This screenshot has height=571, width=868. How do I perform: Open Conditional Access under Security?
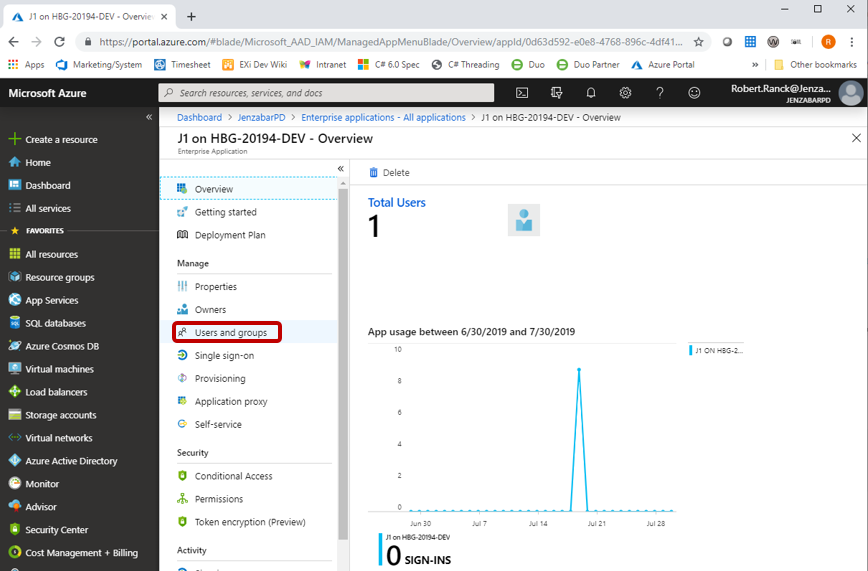pyautogui.click(x=233, y=476)
